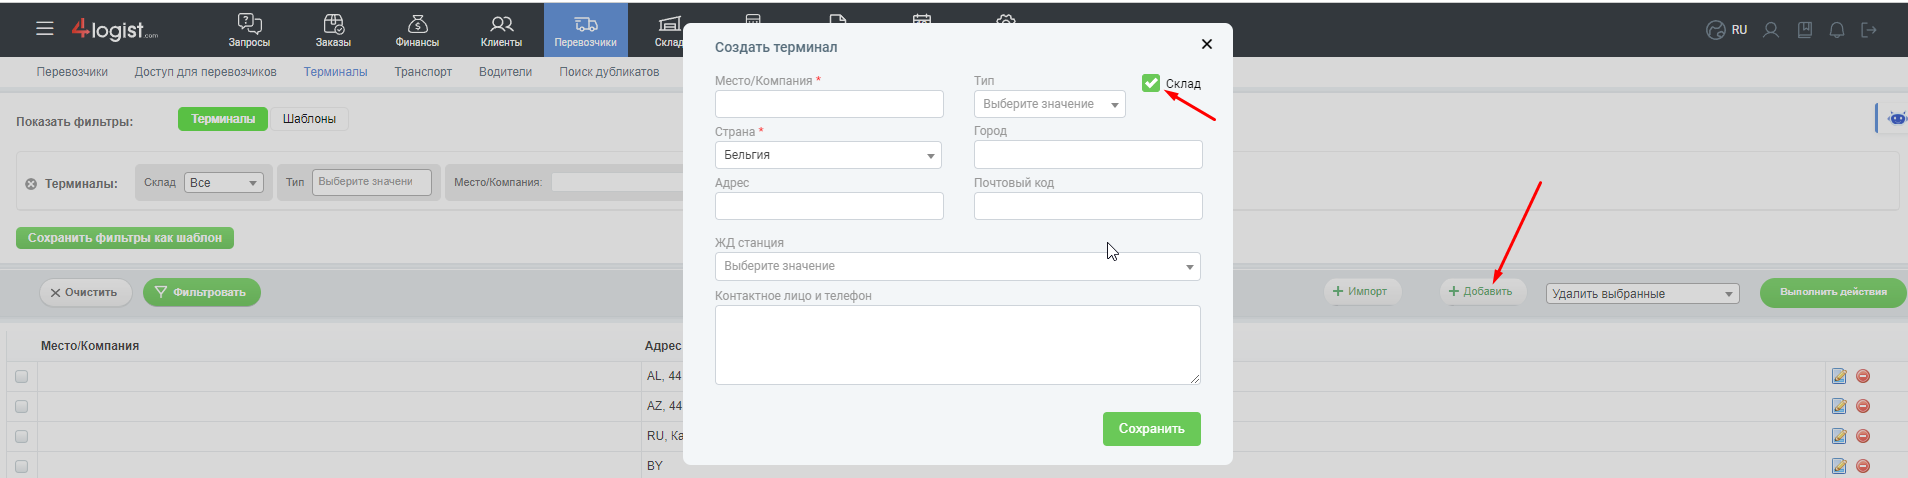This screenshot has height=478, width=1908.
Task: Remove the Терминалы filter with x icon
Action: click(x=31, y=184)
